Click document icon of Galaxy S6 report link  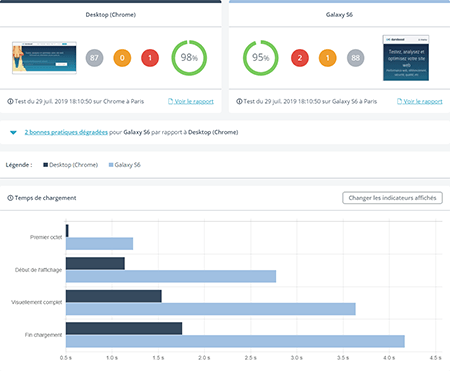click(399, 101)
